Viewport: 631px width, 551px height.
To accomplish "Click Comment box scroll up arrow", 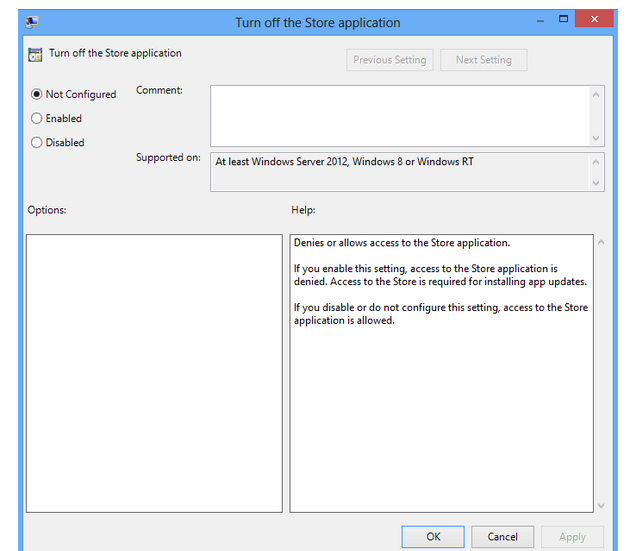I will (596, 95).
